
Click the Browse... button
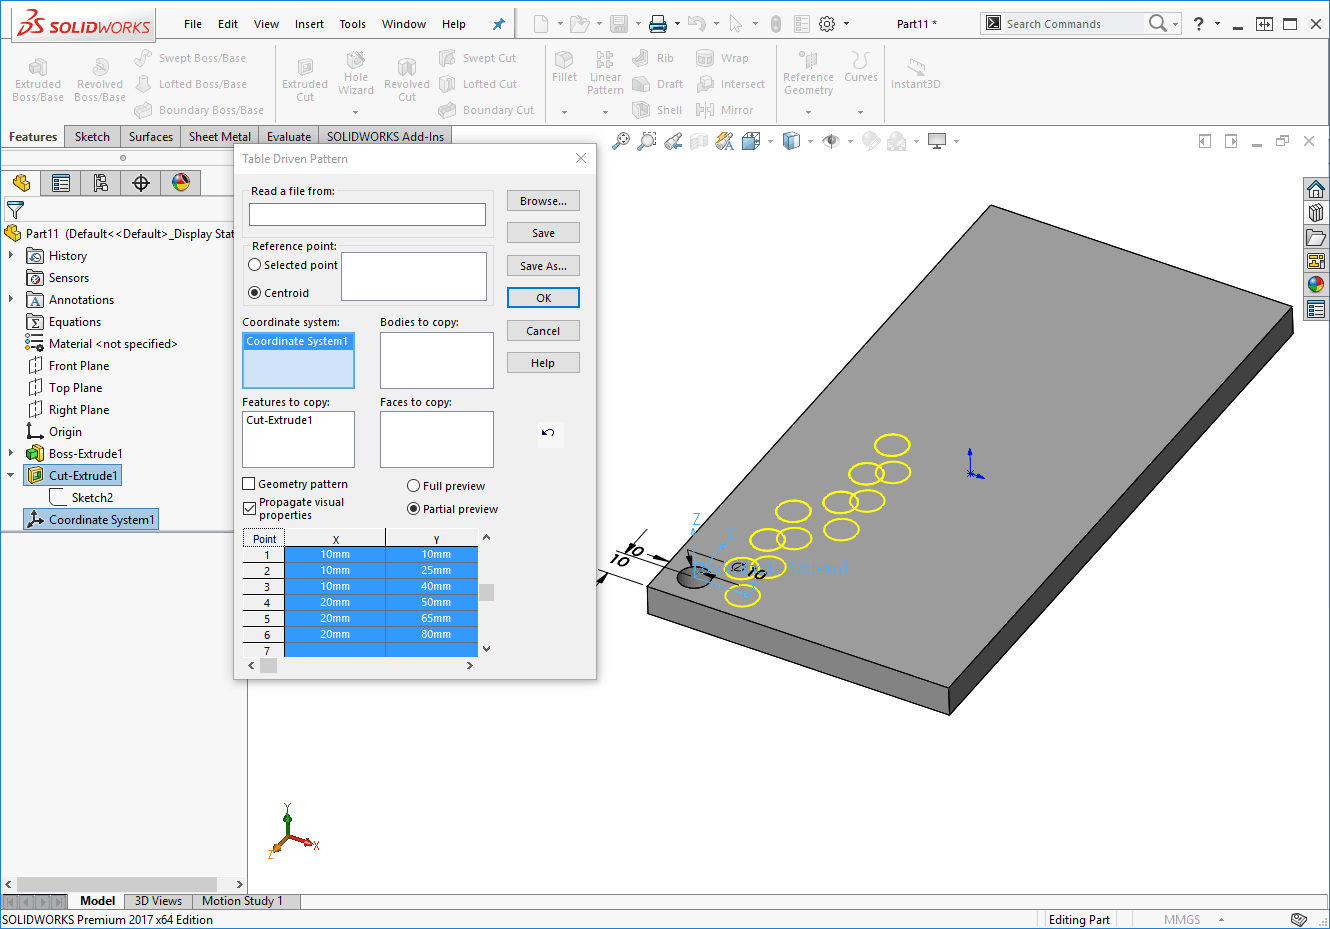tap(543, 201)
